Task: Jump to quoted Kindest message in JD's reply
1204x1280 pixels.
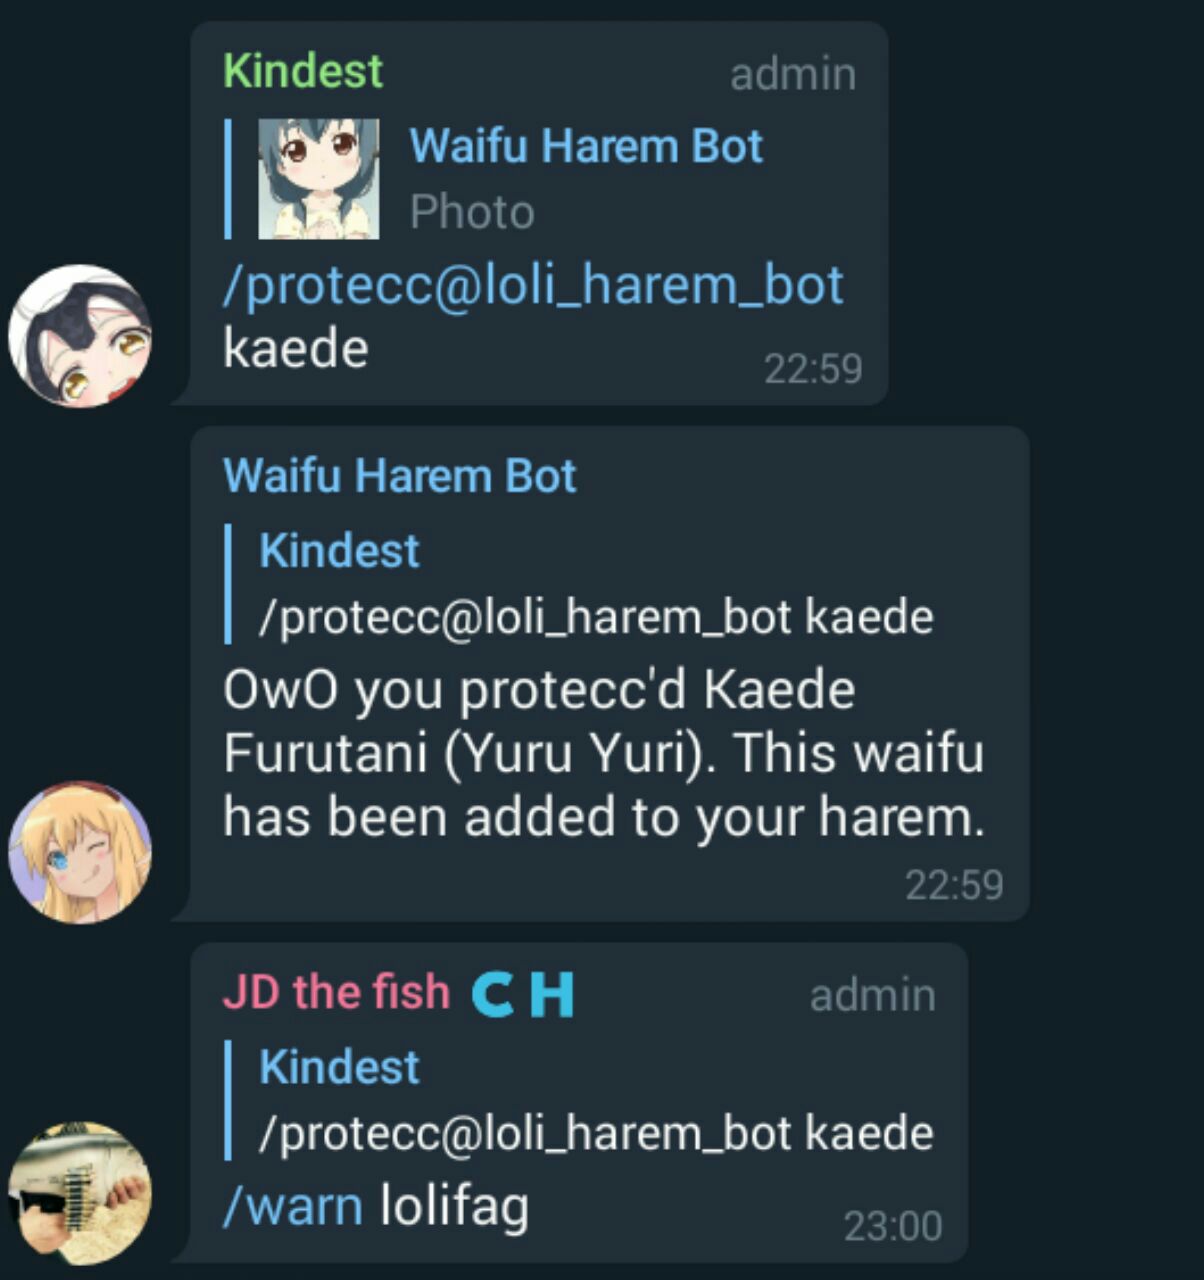Action: click(580, 1099)
